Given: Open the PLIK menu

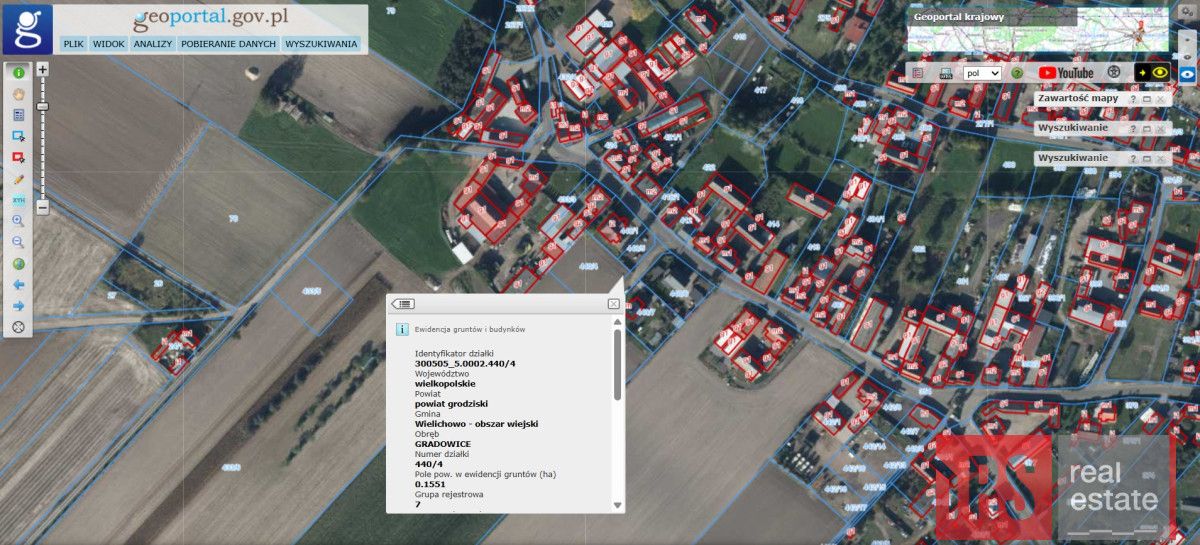Looking at the screenshot, I should 73,44.
